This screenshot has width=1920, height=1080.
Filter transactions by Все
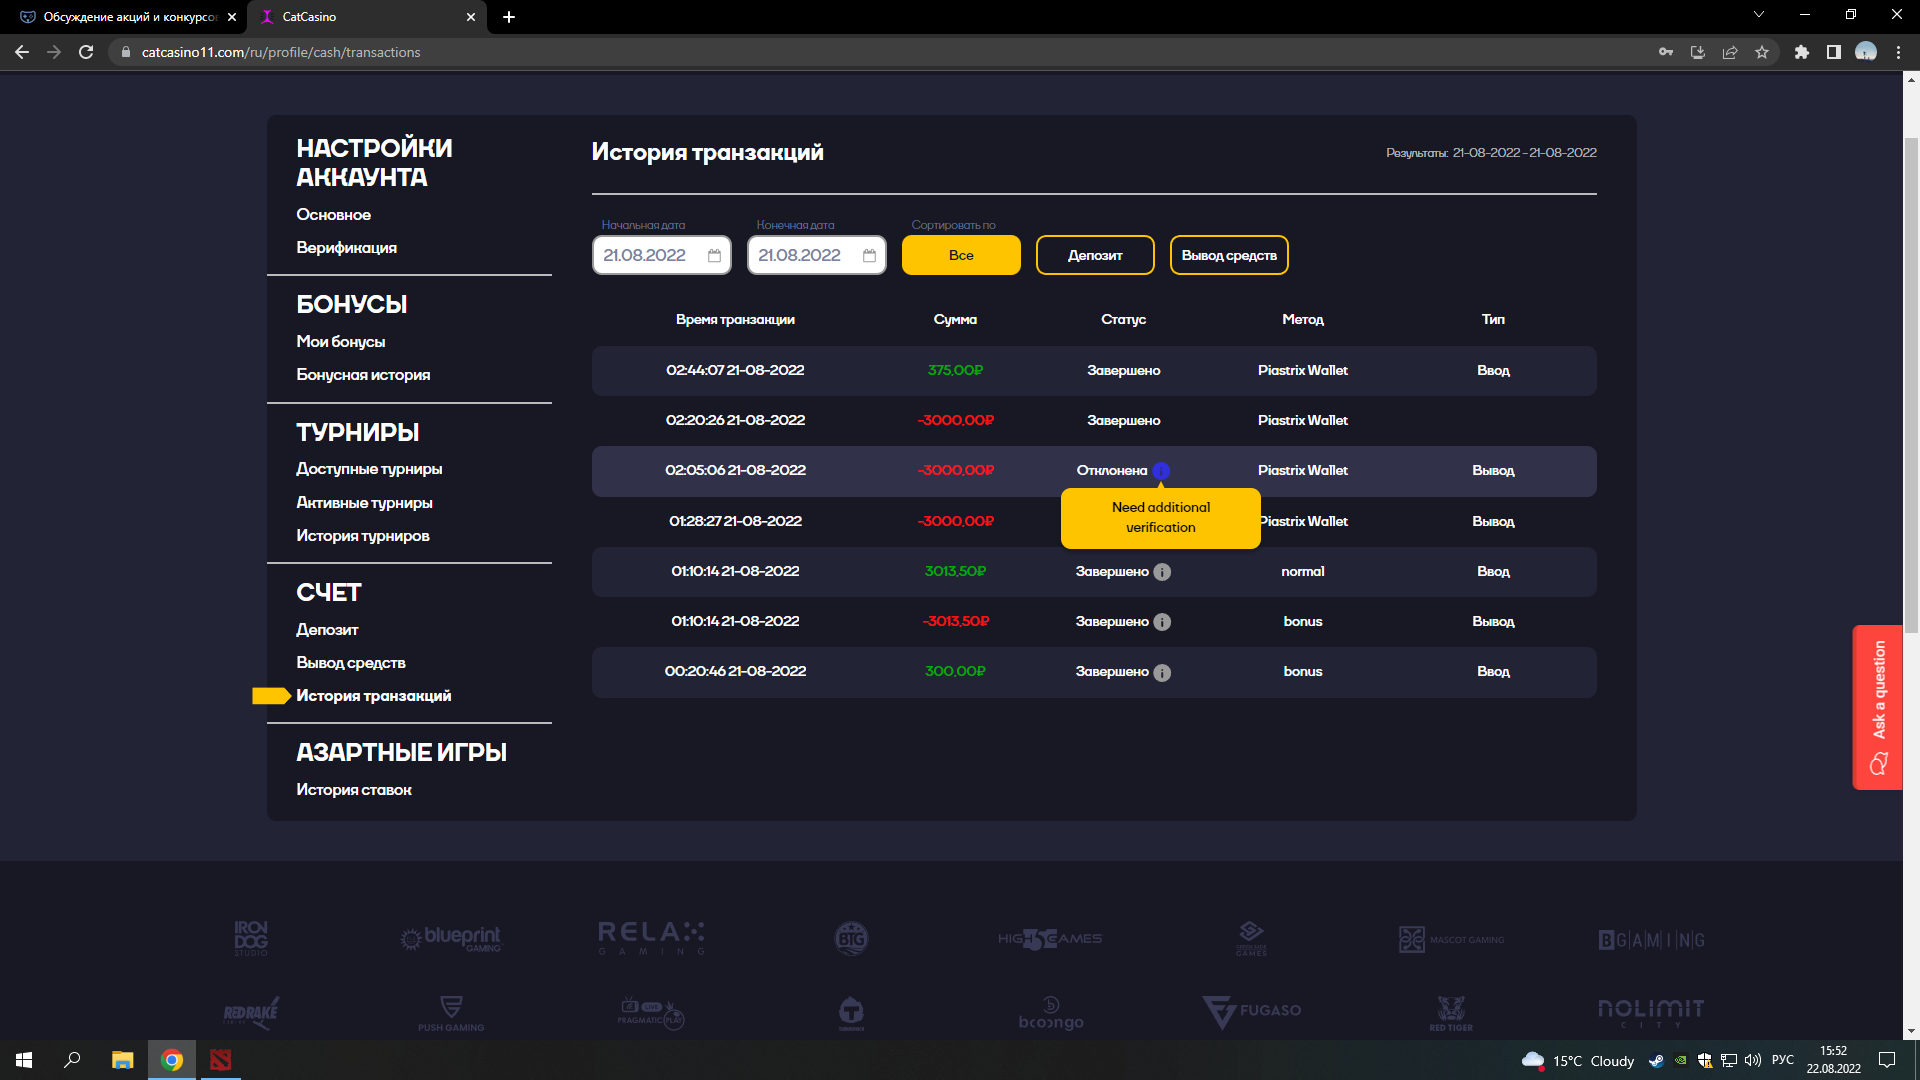pyautogui.click(x=961, y=255)
